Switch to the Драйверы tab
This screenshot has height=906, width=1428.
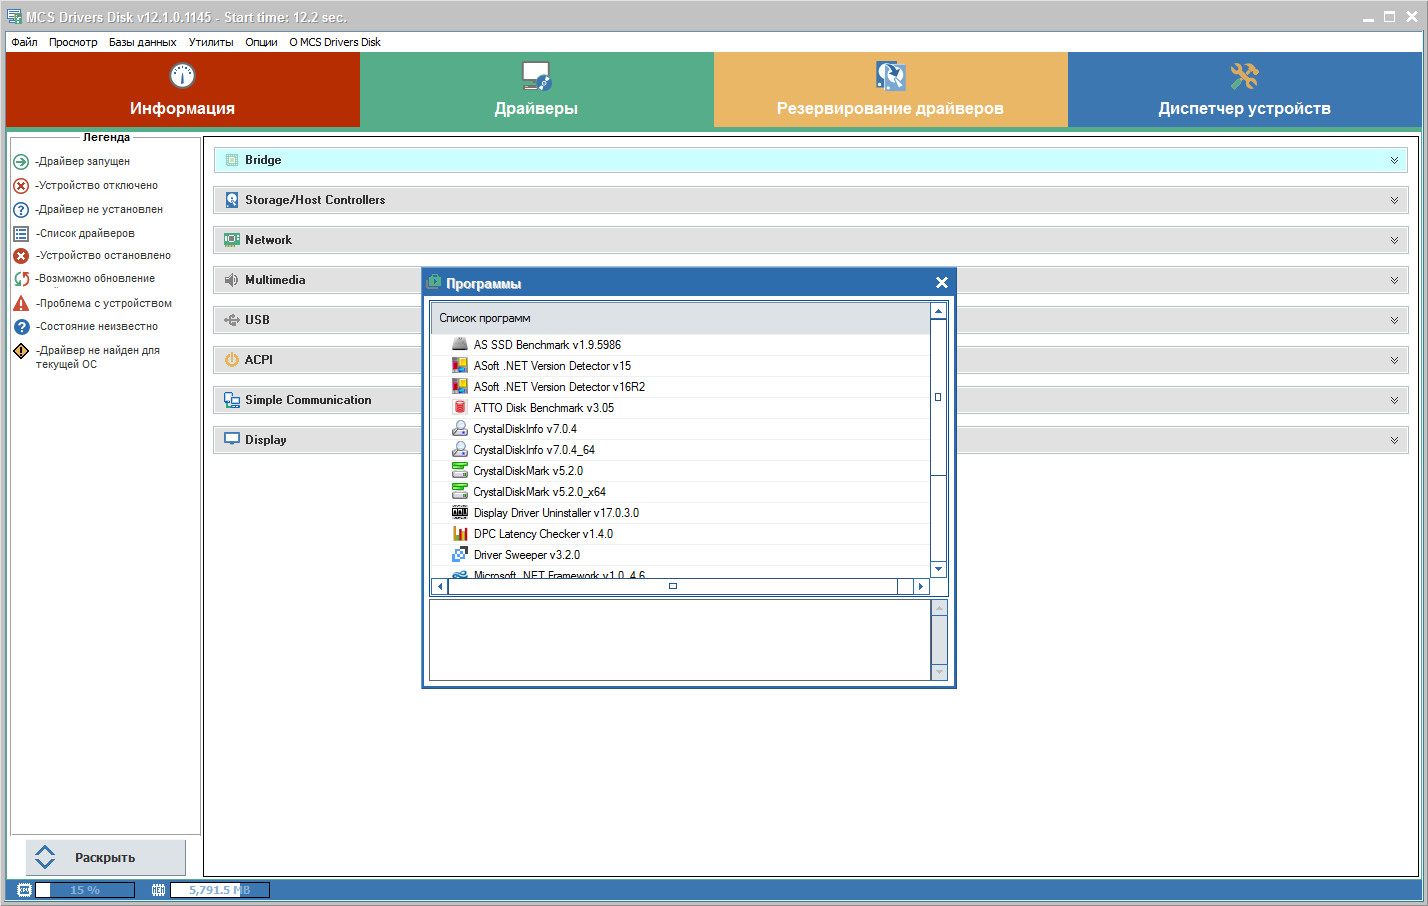click(537, 90)
